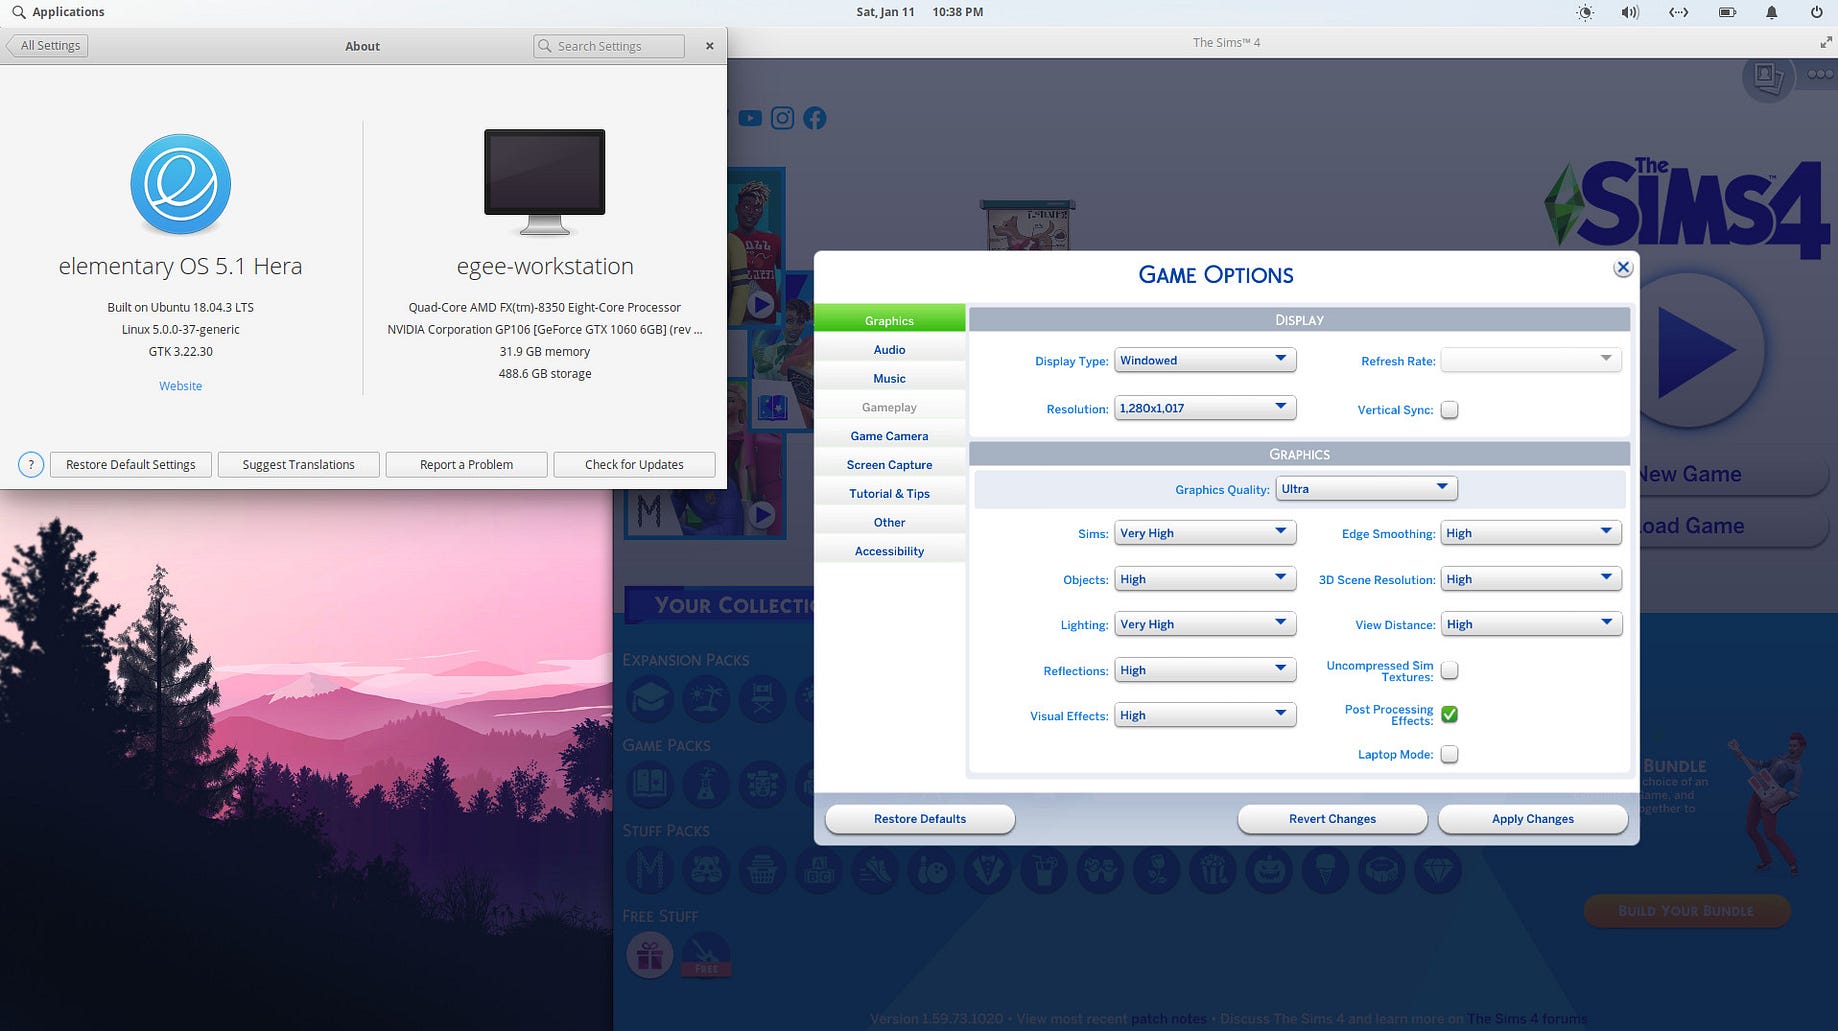Click the Restore Defaults button in Game Options
The height and width of the screenshot is (1031, 1838).
point(920,819)
